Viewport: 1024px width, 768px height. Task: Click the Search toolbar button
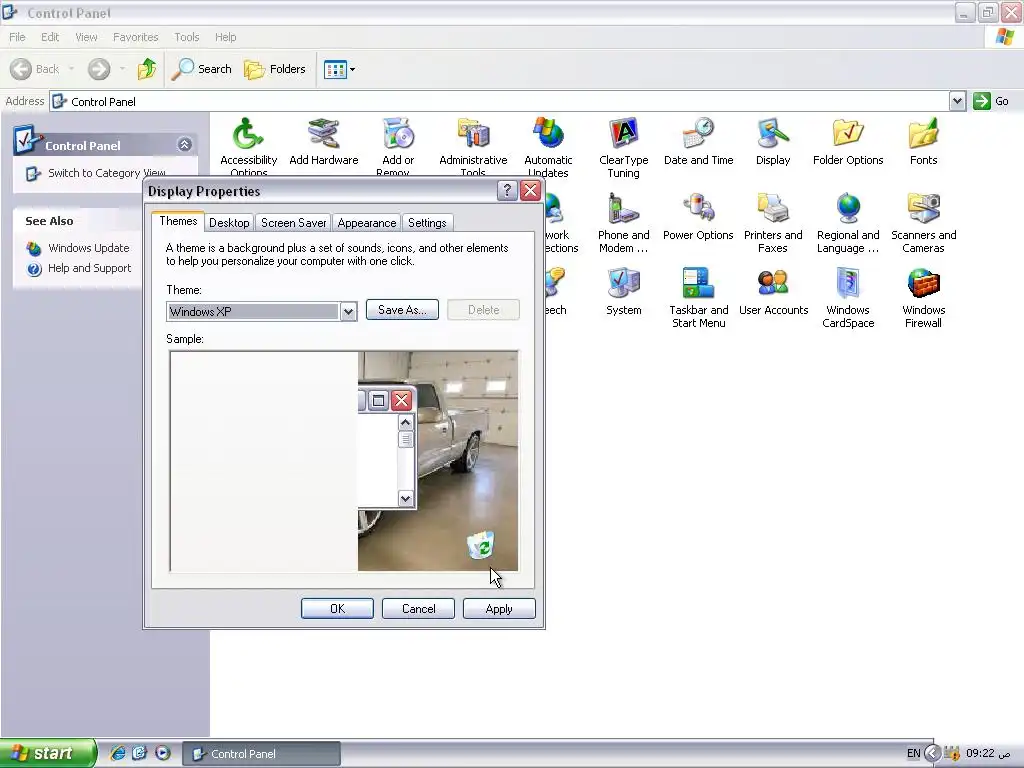[202, 69]
